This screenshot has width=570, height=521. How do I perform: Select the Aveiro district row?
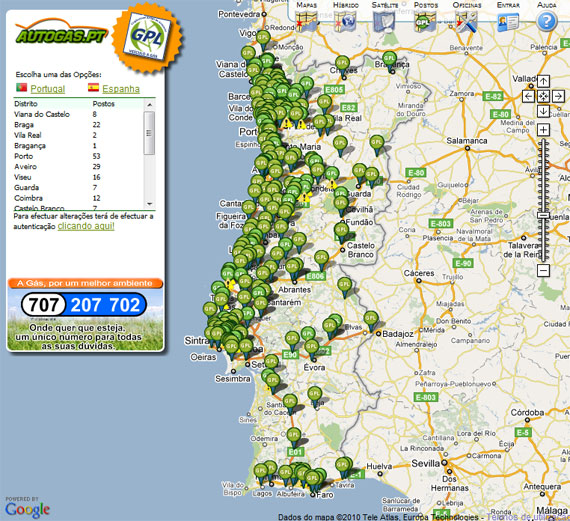point(78,167)
